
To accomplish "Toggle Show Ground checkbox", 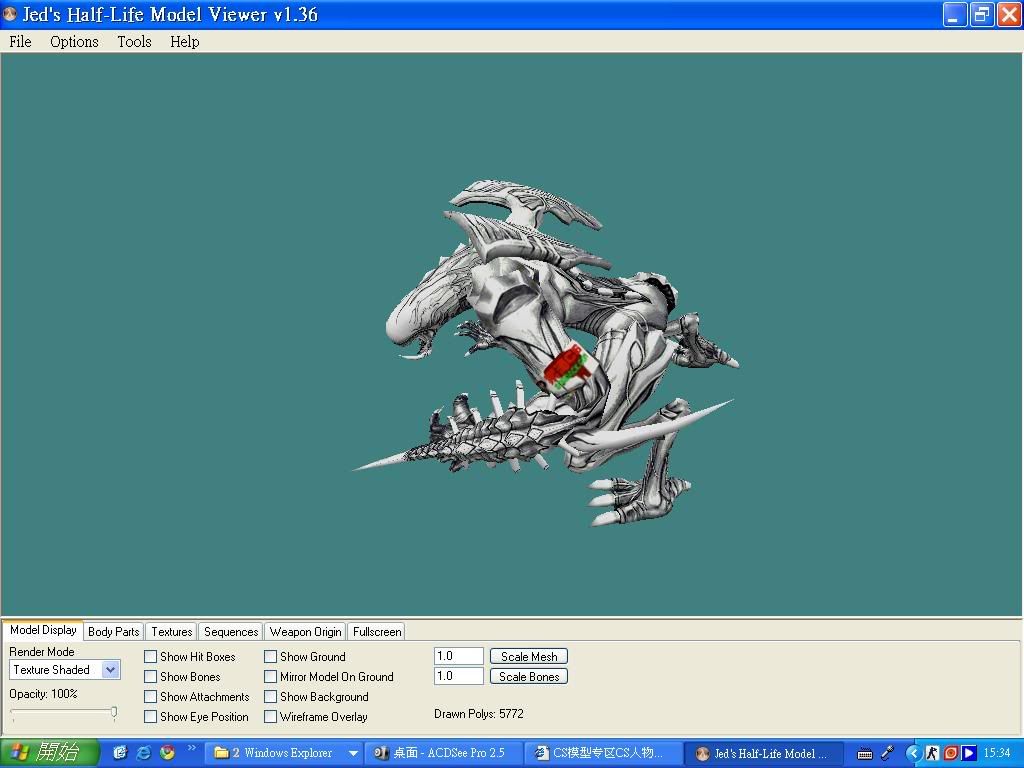I will pyautogui.click(x=271, y=657).
